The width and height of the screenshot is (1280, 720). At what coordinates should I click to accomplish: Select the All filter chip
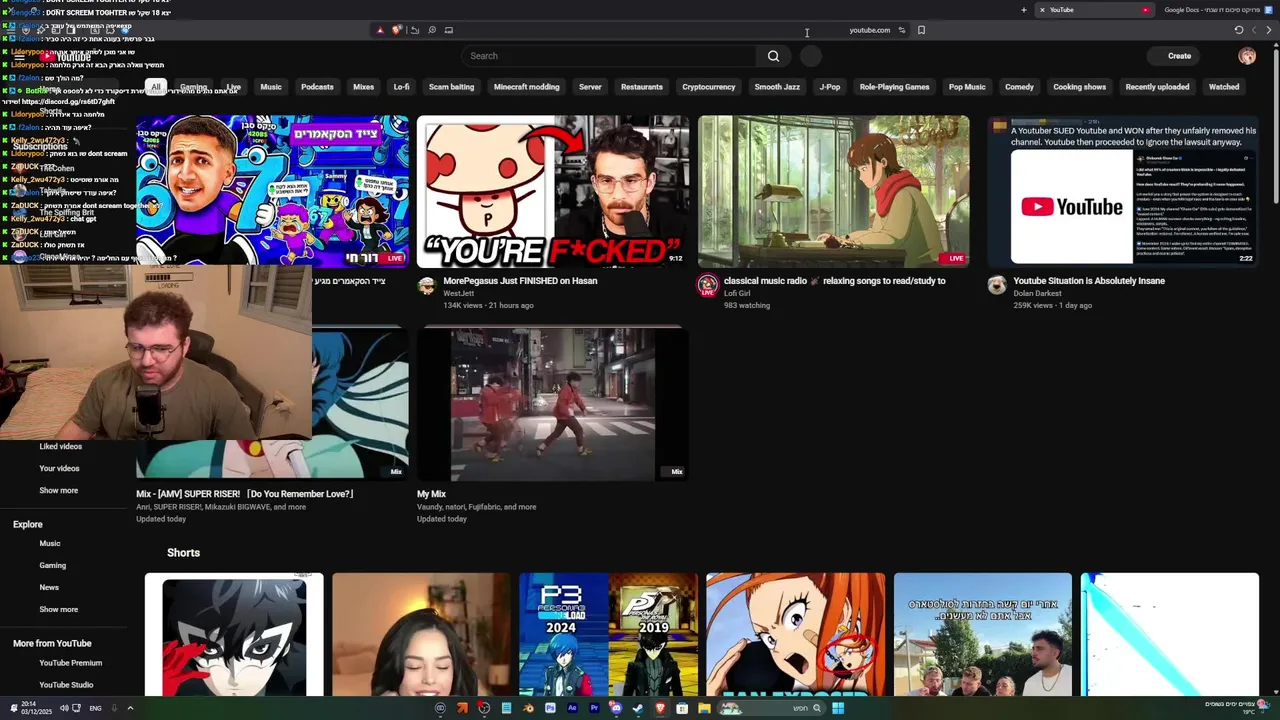[x=156, y=87]
